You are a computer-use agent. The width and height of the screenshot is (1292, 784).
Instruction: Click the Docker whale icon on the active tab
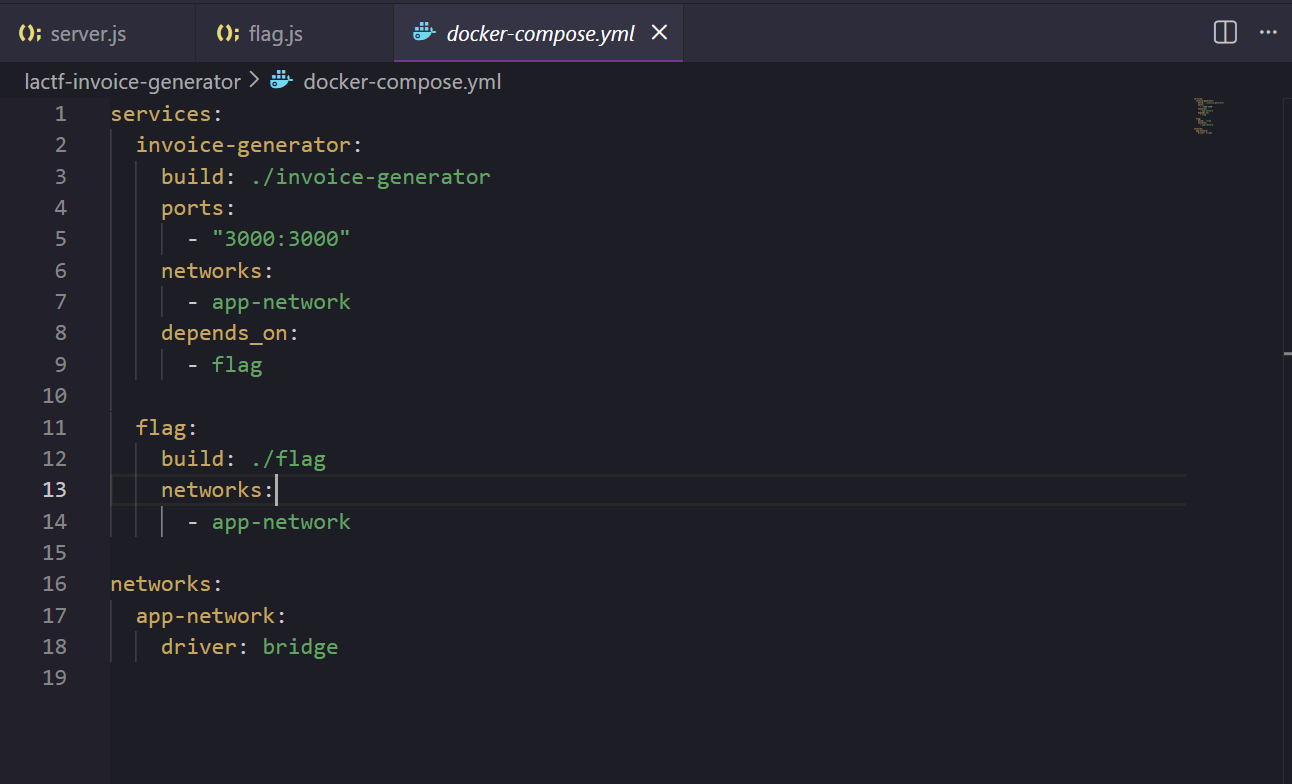point(424,33)
